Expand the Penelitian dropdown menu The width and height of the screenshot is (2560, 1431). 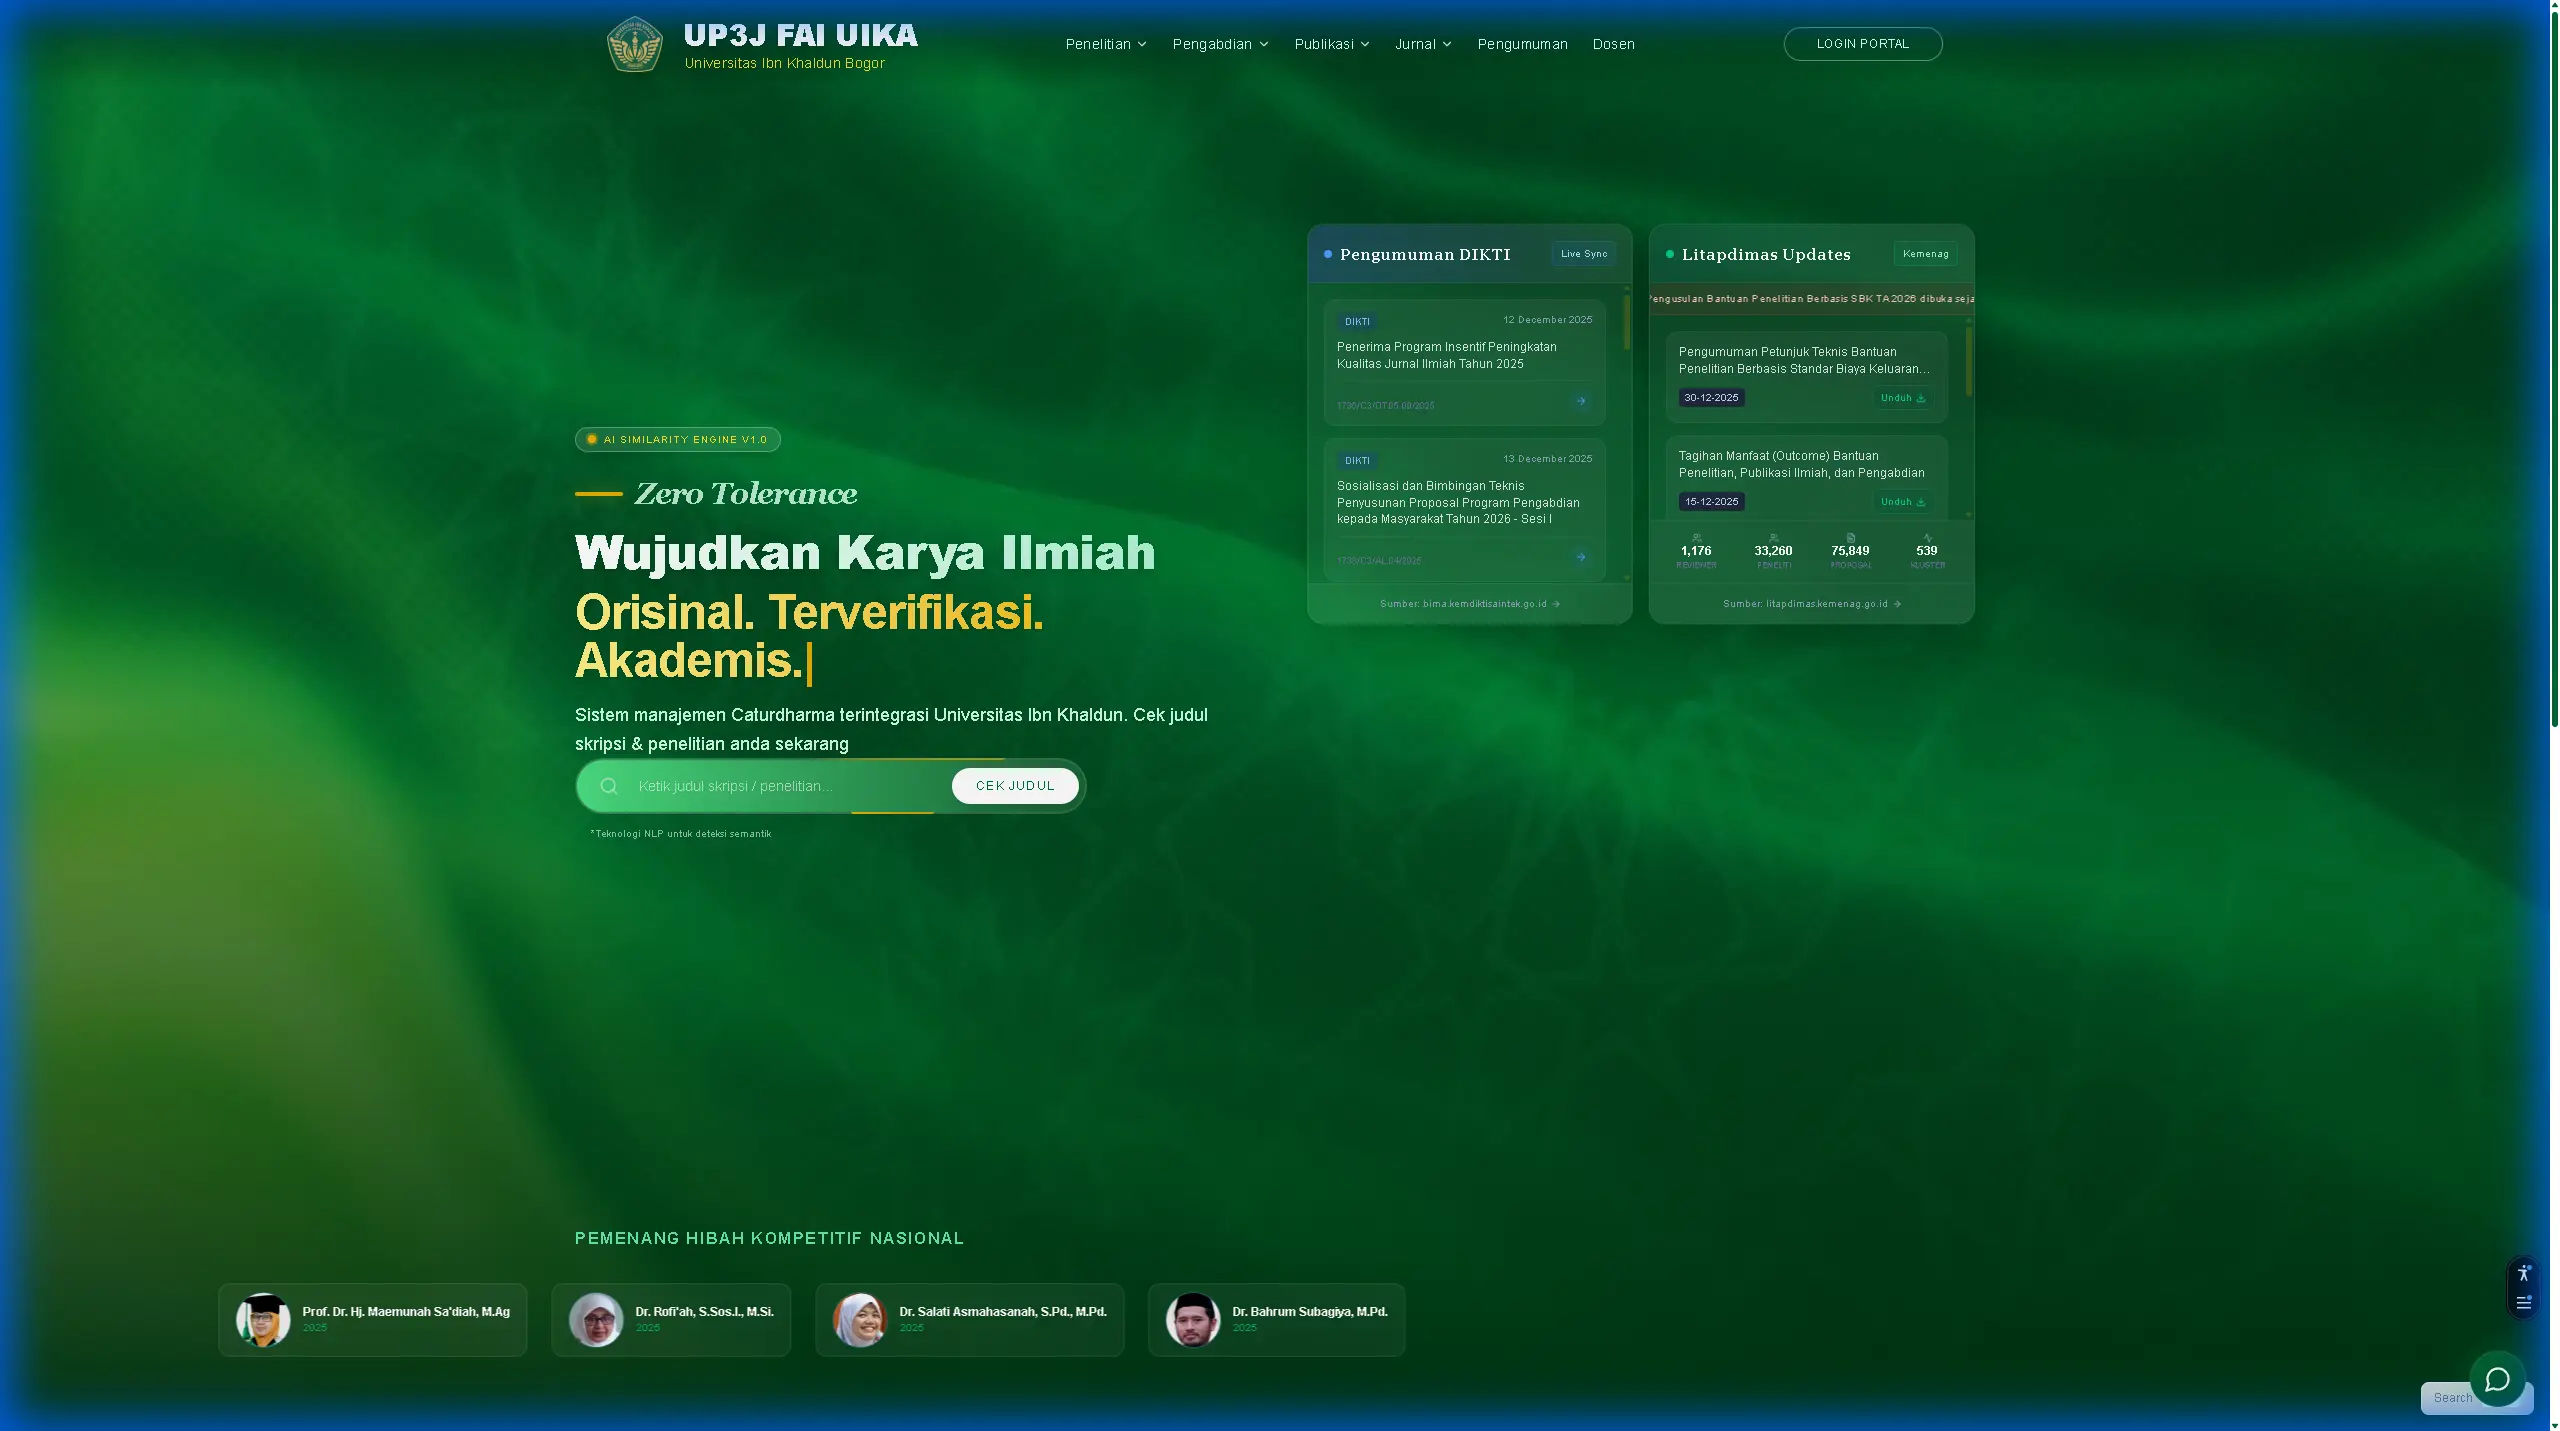click(1105, 44)
